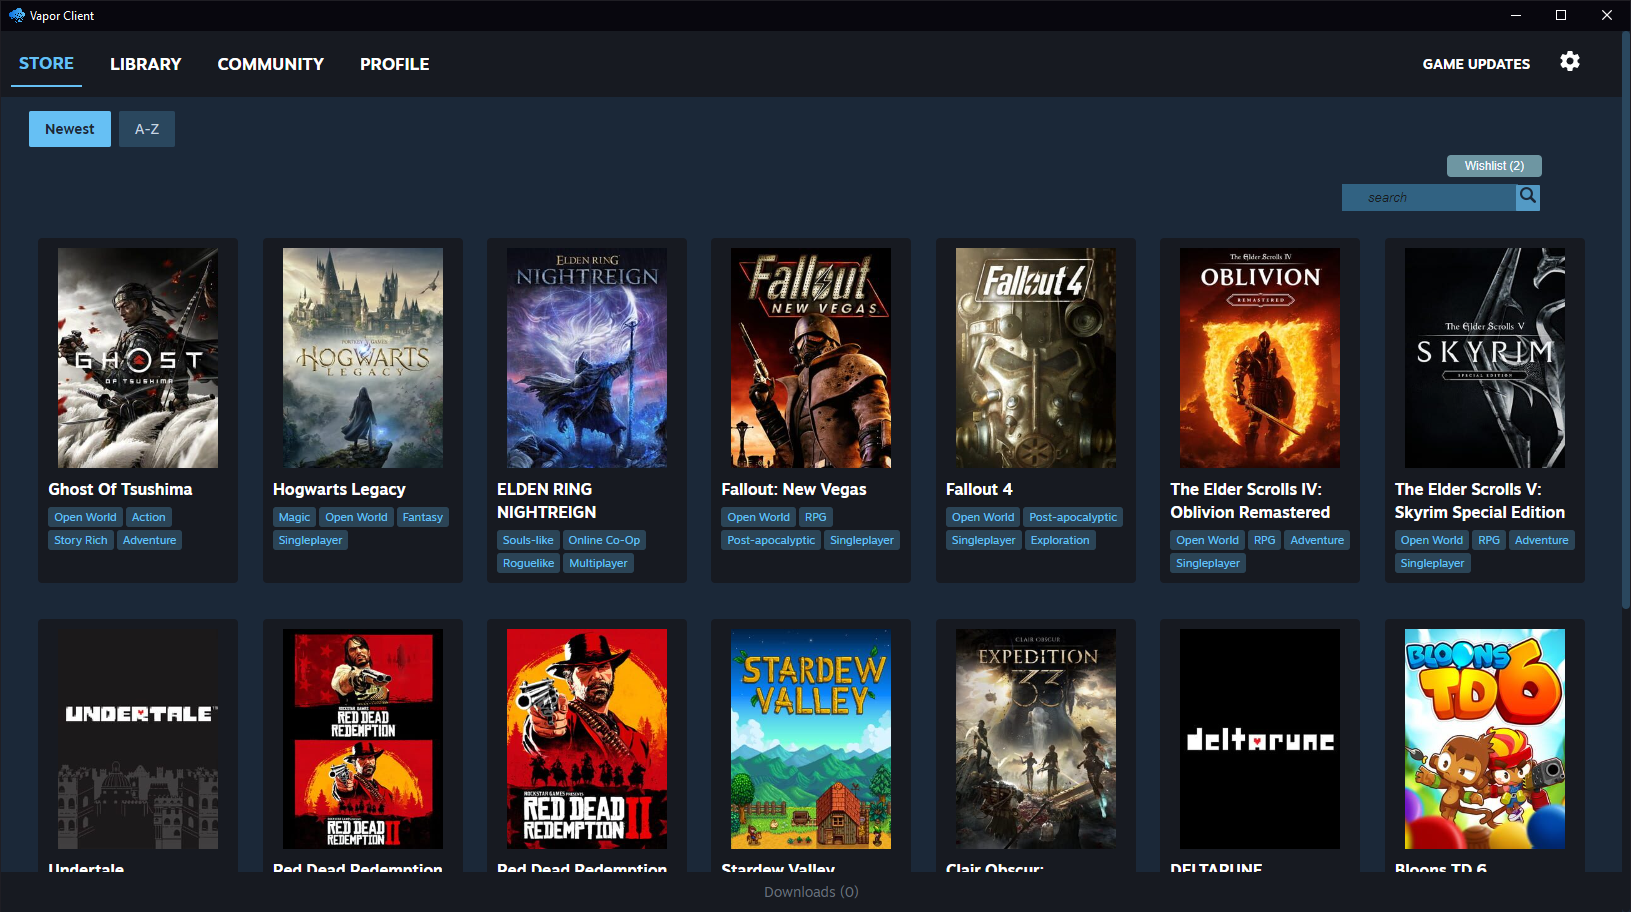The image size is (1631, 912).
Task: Click the Hogwarts Legacy title
Action: 339,489
